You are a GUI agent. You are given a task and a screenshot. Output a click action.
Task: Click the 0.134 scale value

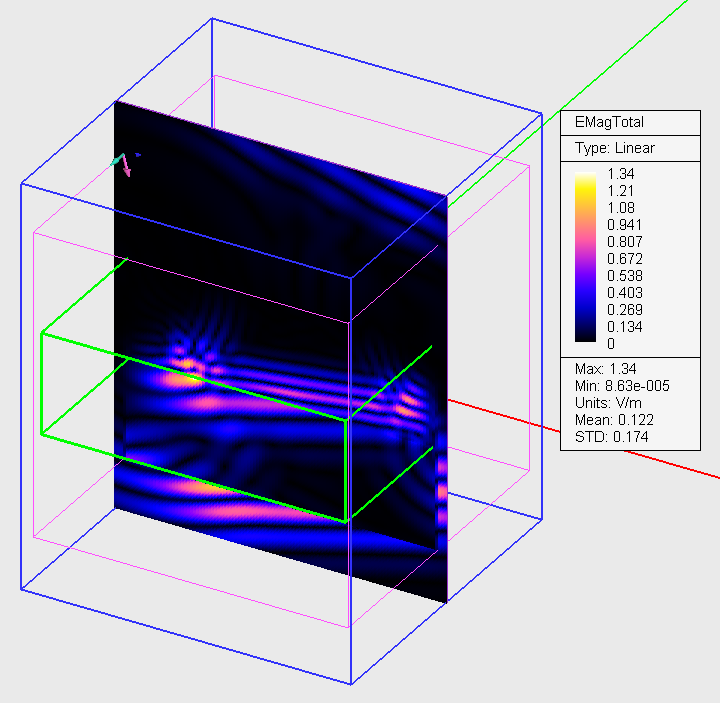(x=624, y=326)
